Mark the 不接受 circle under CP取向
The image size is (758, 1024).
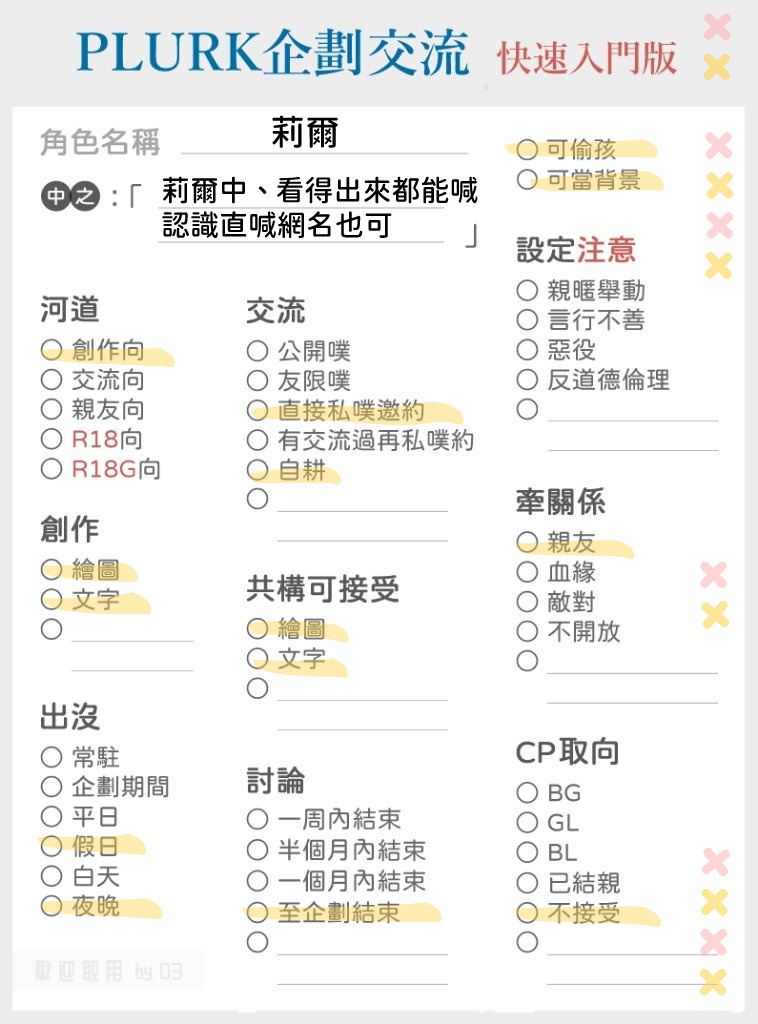coord(527,912)
